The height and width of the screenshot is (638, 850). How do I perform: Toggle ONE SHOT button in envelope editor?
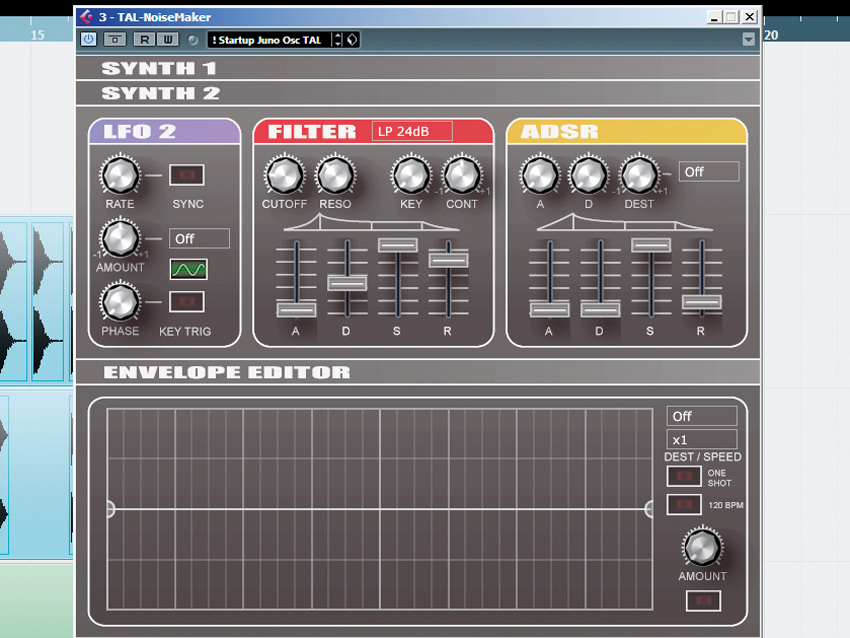click(684, 476)
